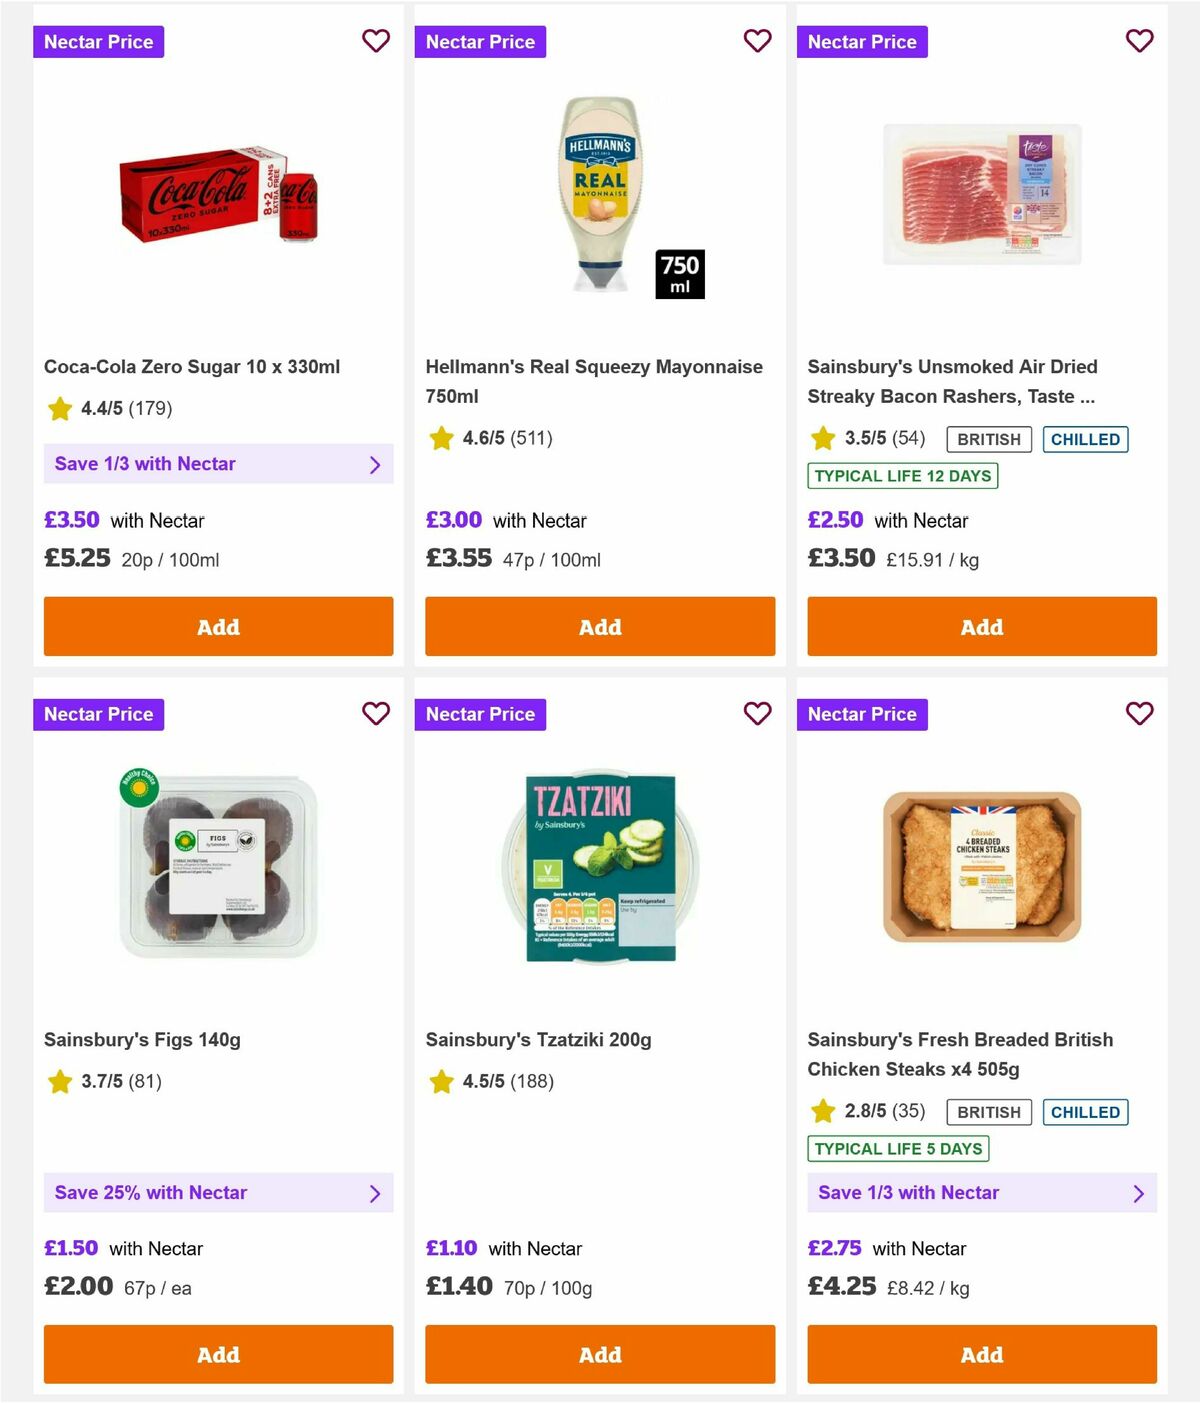This screenshot has width=1200, height=1403.
Task: Click the star icon next to Figs rating
Action: [x=59, y=1081]
